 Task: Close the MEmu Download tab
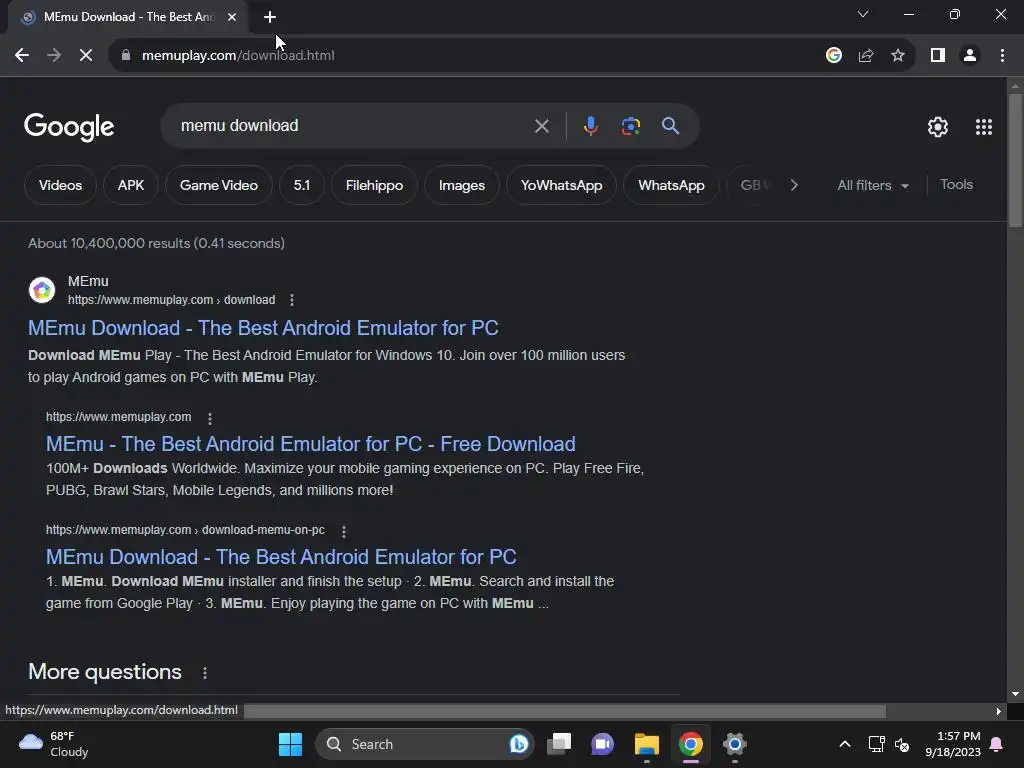(232, 17)
